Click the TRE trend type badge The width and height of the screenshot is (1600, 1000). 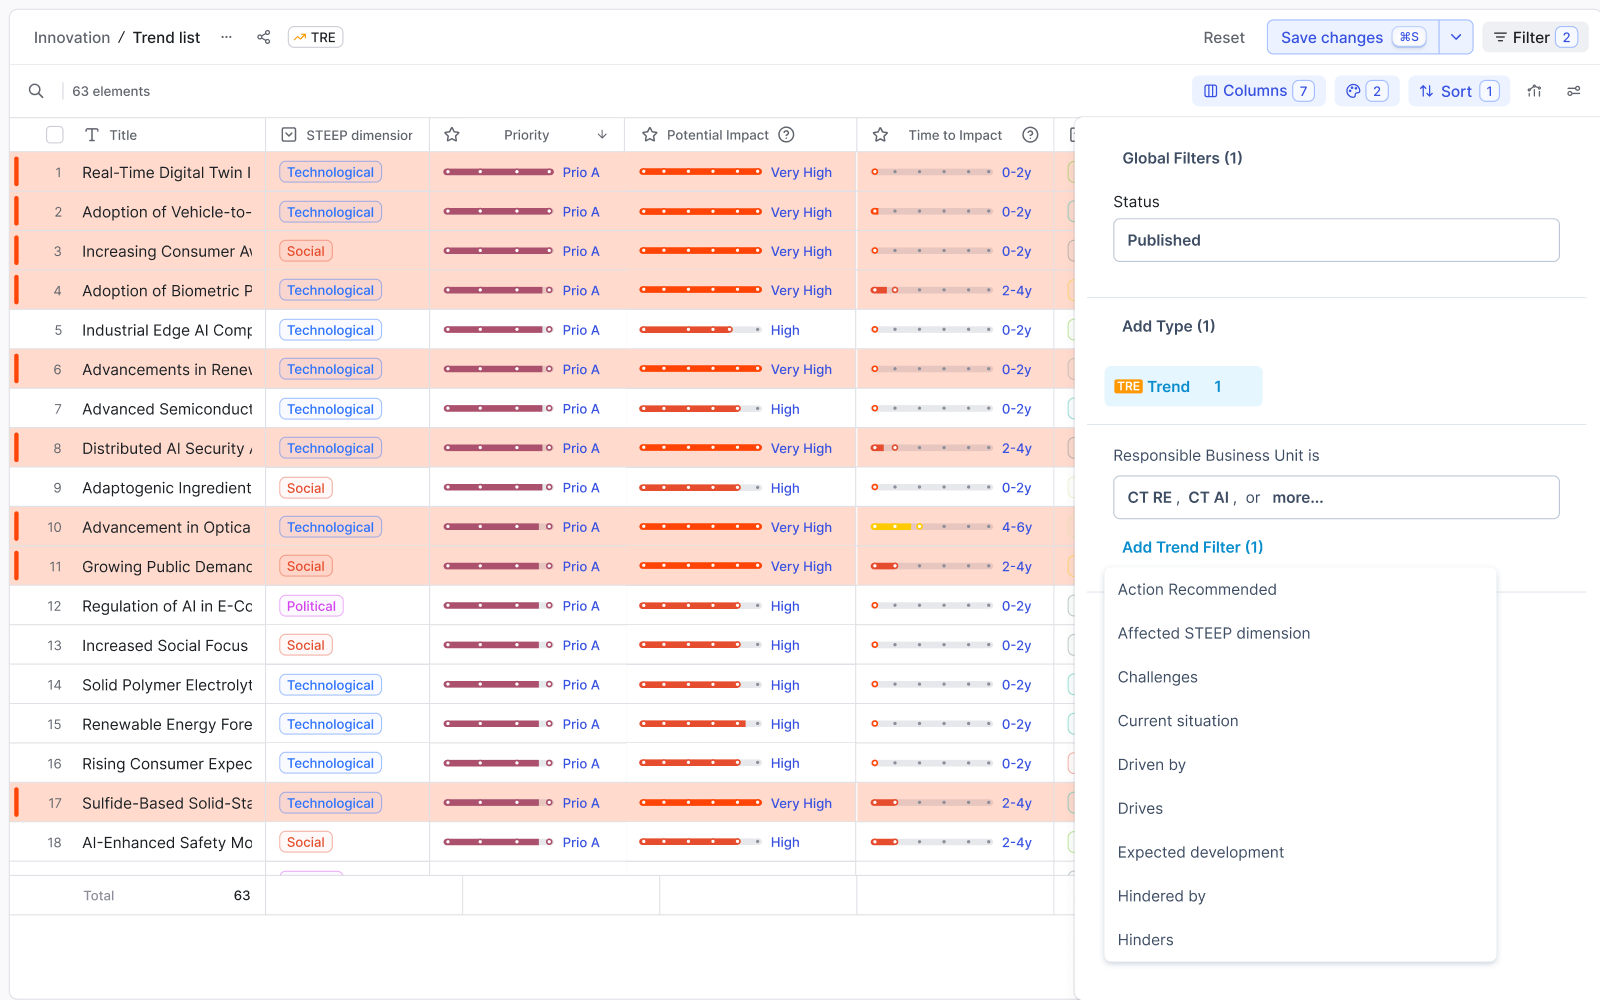pos(316,37)
